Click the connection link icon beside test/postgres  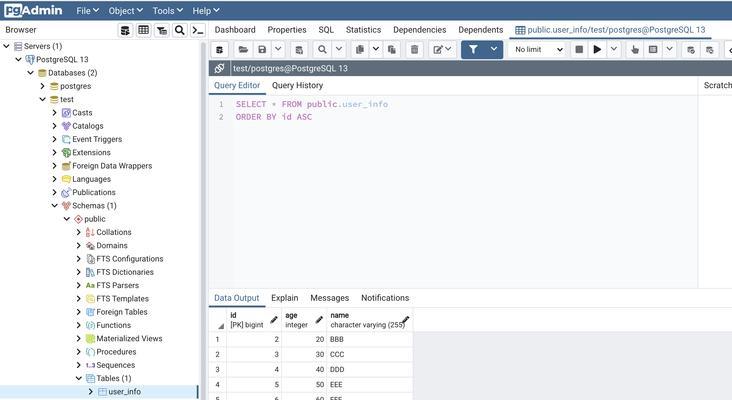click(x=219, y=68)
